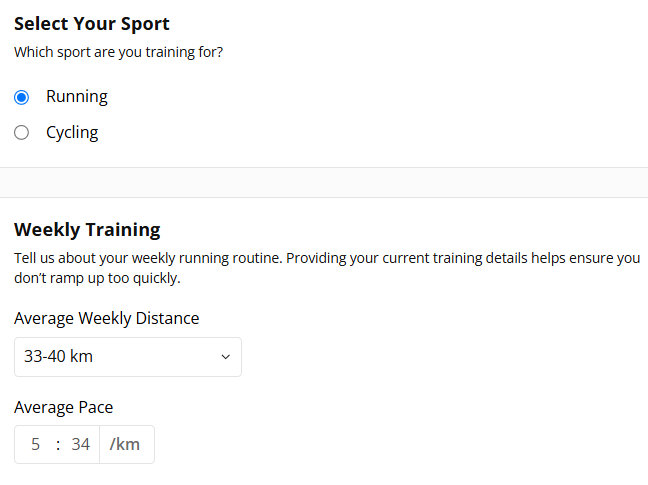Click the 'Which sport are you training for?' text
The width and height of the screenshot is (648, 485).
tap(118, 51)
